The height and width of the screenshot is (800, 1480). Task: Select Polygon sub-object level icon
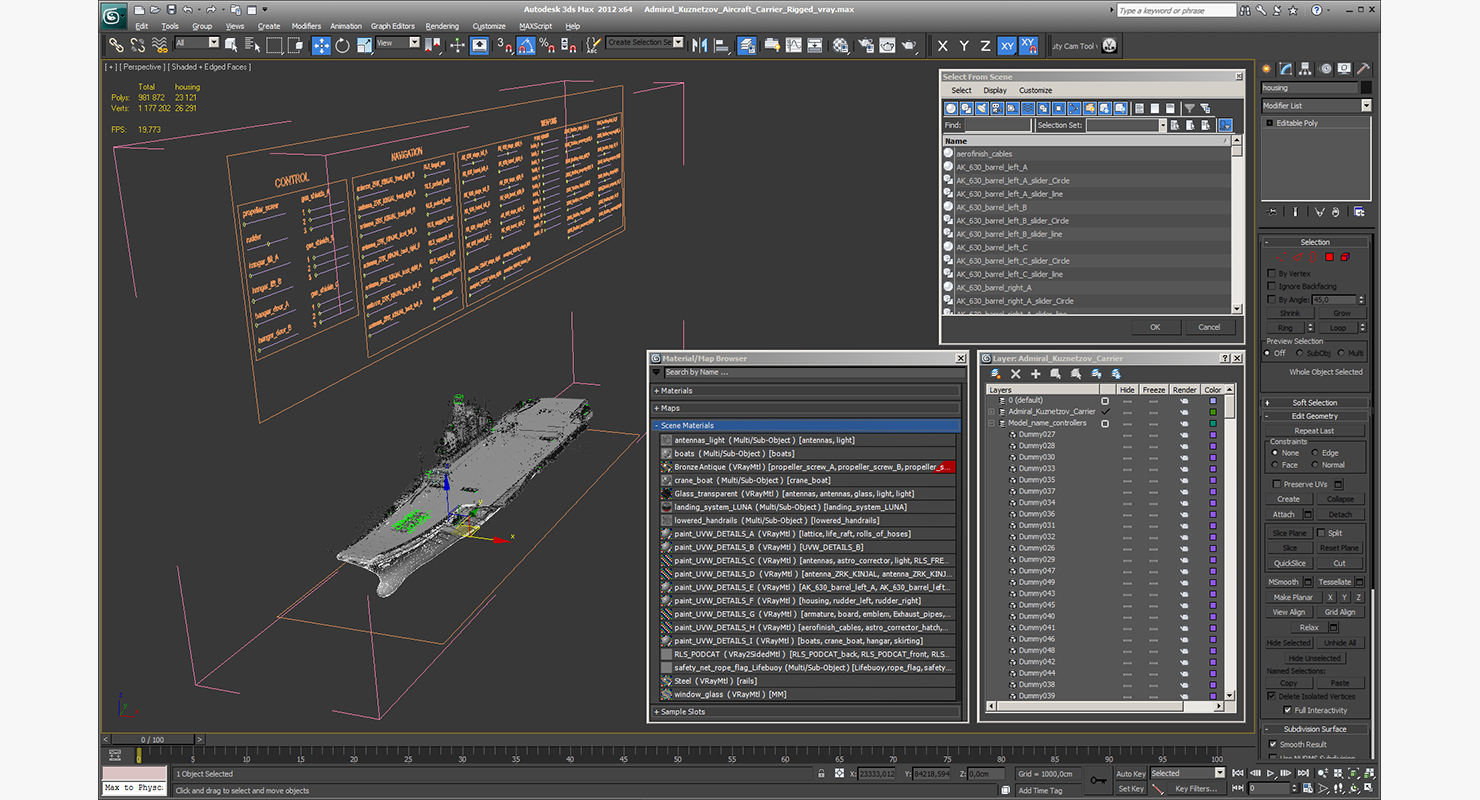tap(1329, 257)
